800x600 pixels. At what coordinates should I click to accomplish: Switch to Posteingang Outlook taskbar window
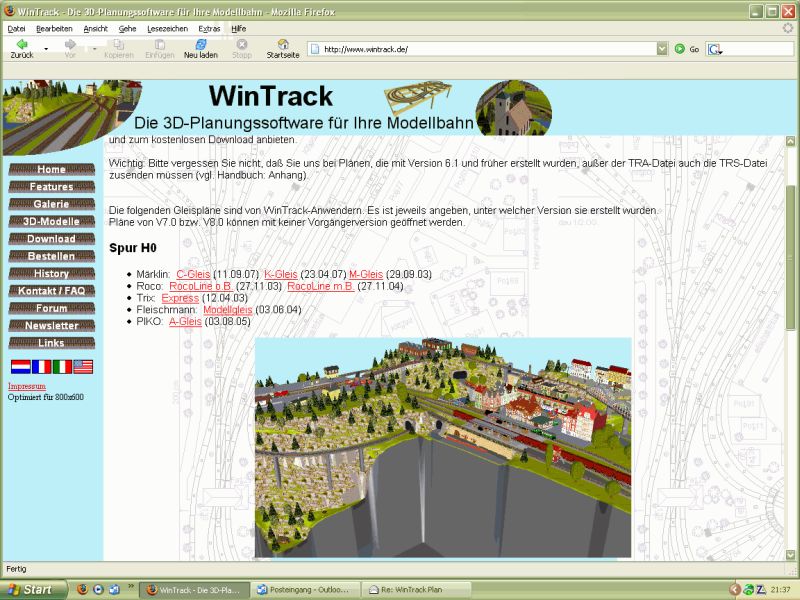click(304, 590)
